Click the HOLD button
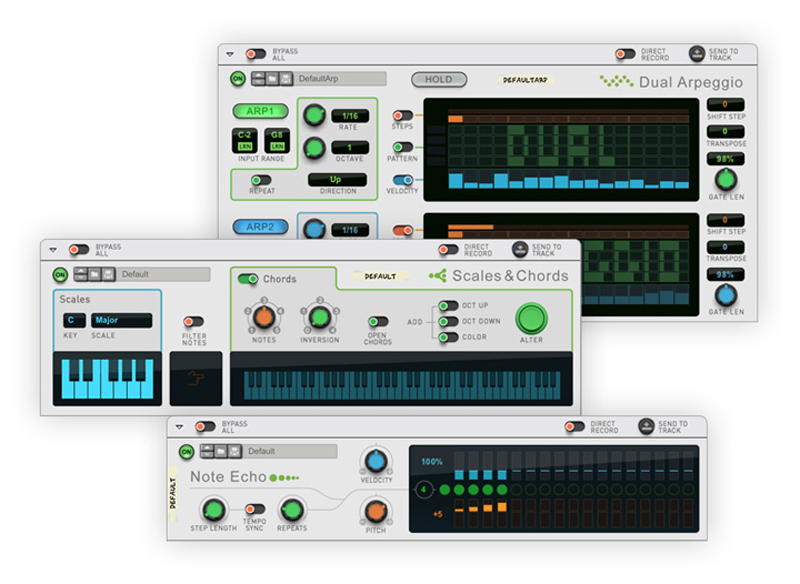Image resolution: width=800 pixels, height=584 pixels. click(x=439, y=80)
